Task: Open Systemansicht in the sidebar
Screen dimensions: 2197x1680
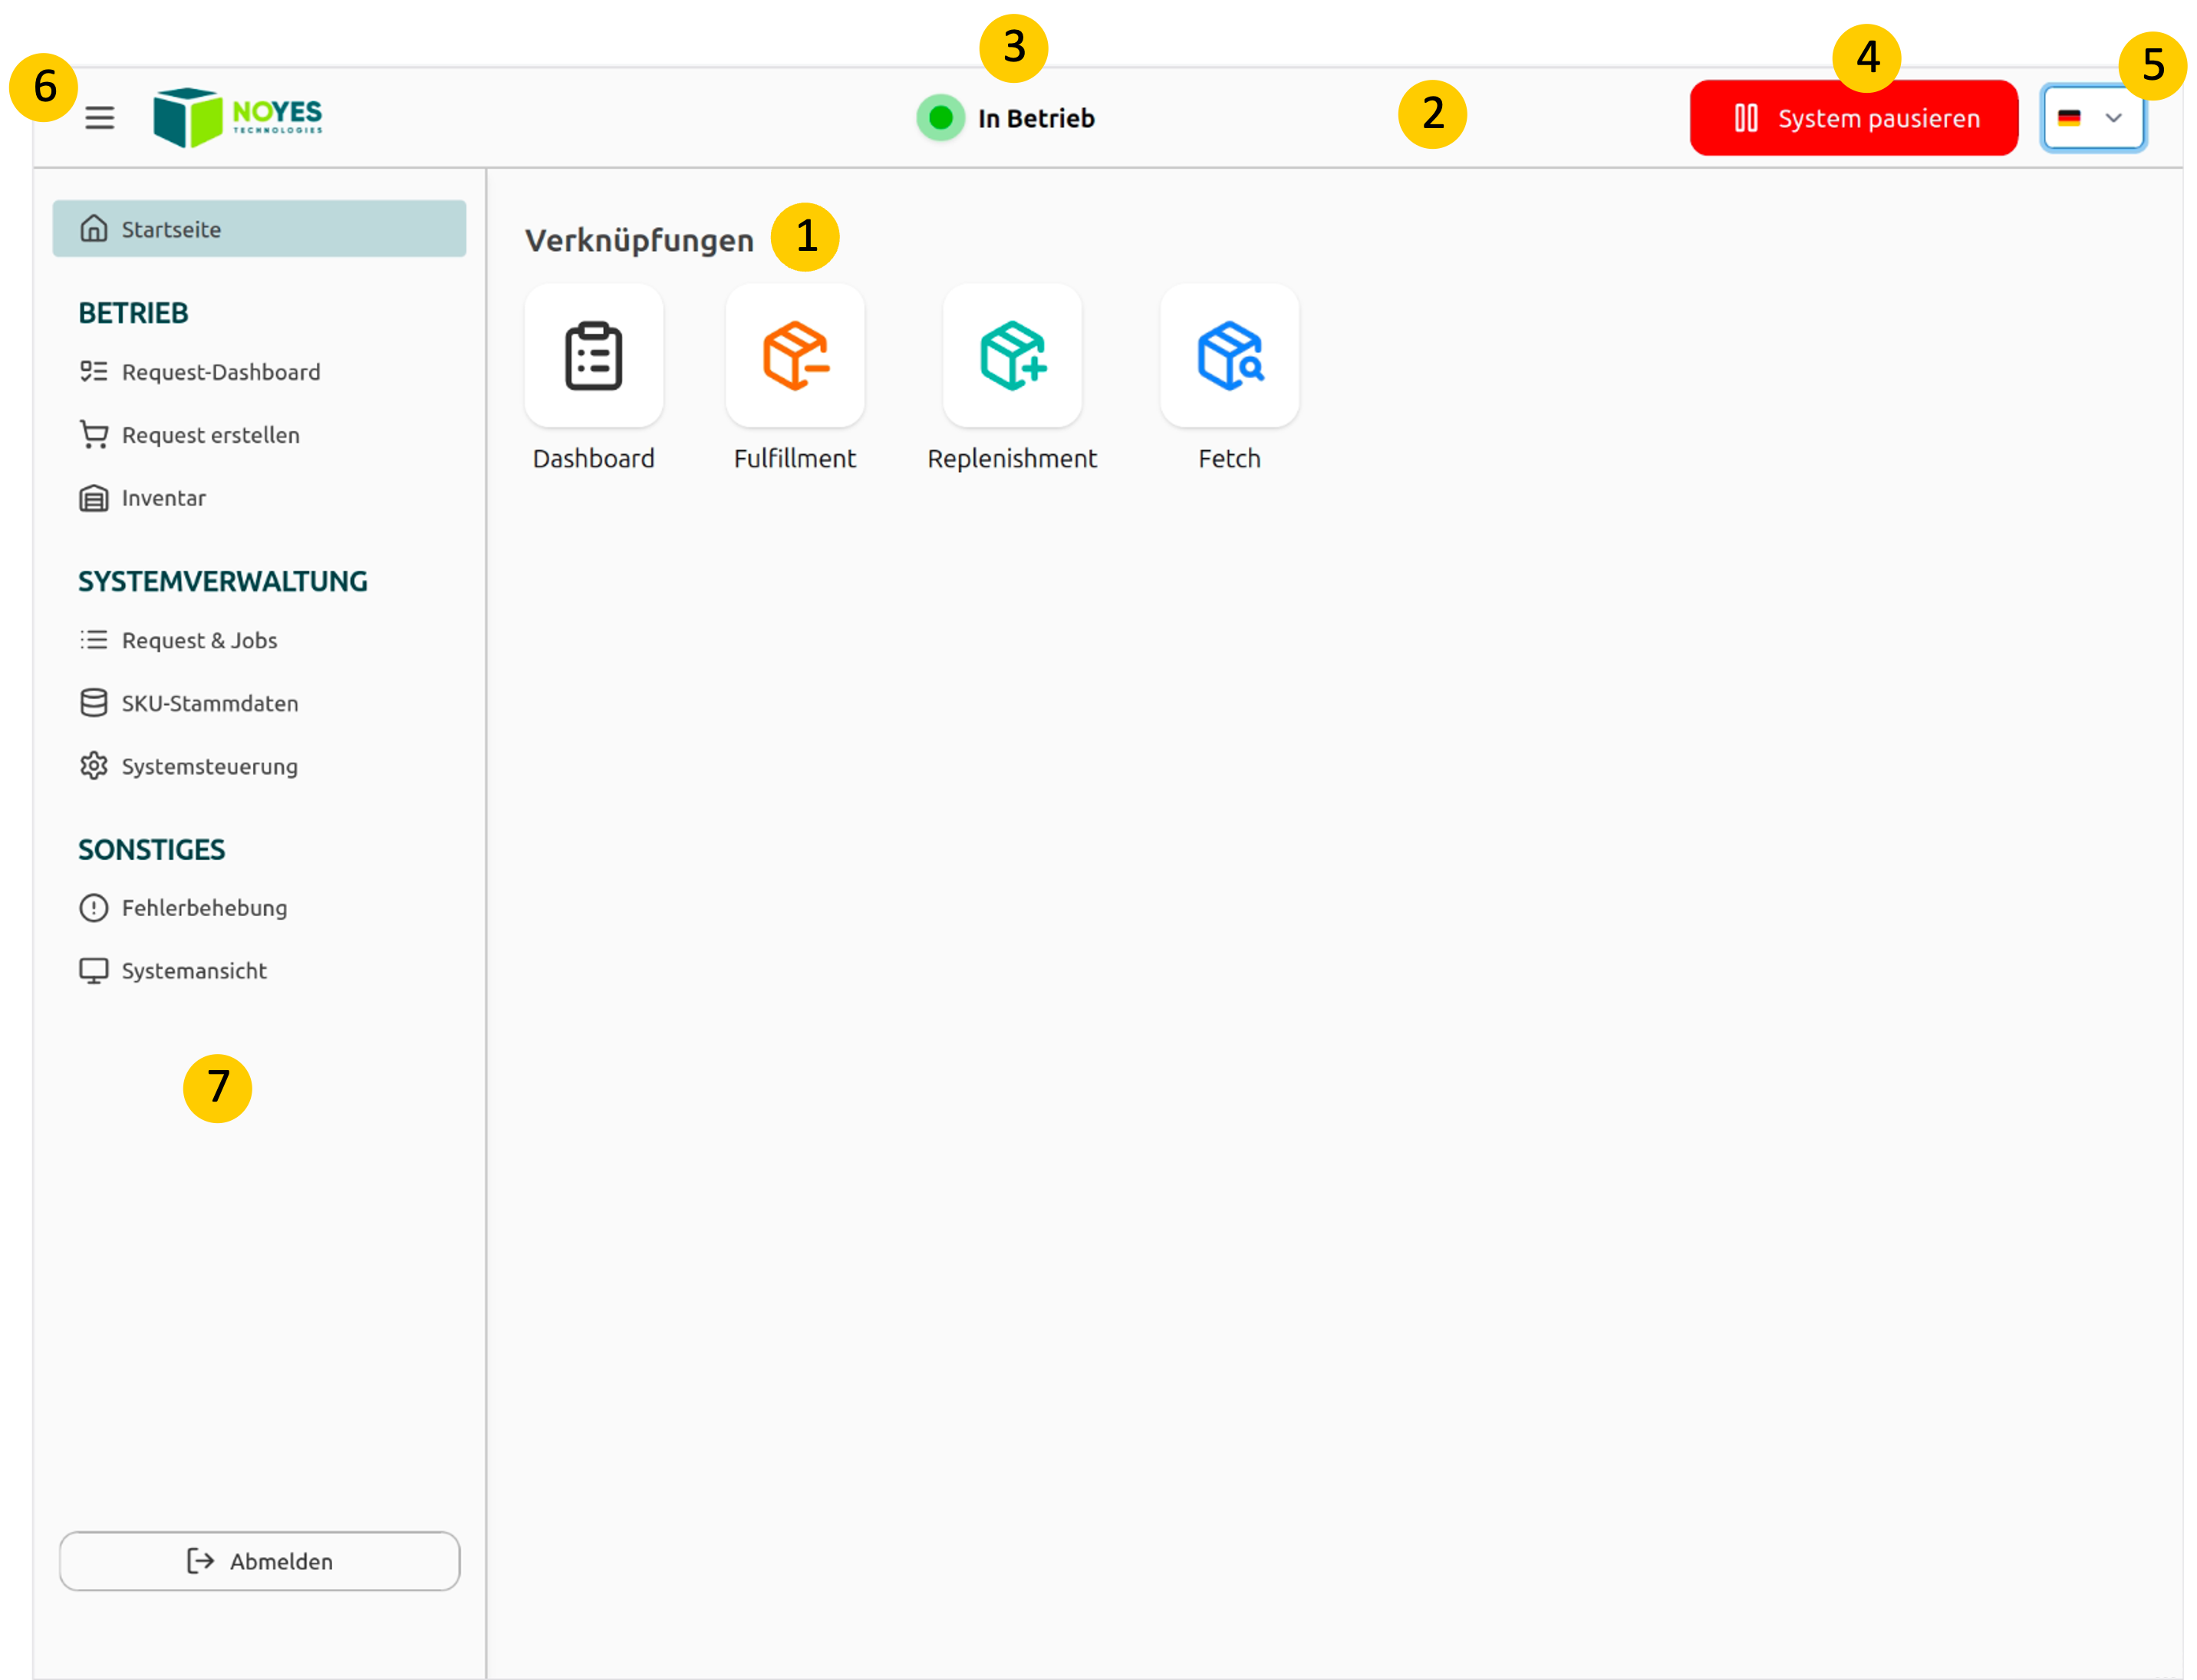Action: click(173, 971)
